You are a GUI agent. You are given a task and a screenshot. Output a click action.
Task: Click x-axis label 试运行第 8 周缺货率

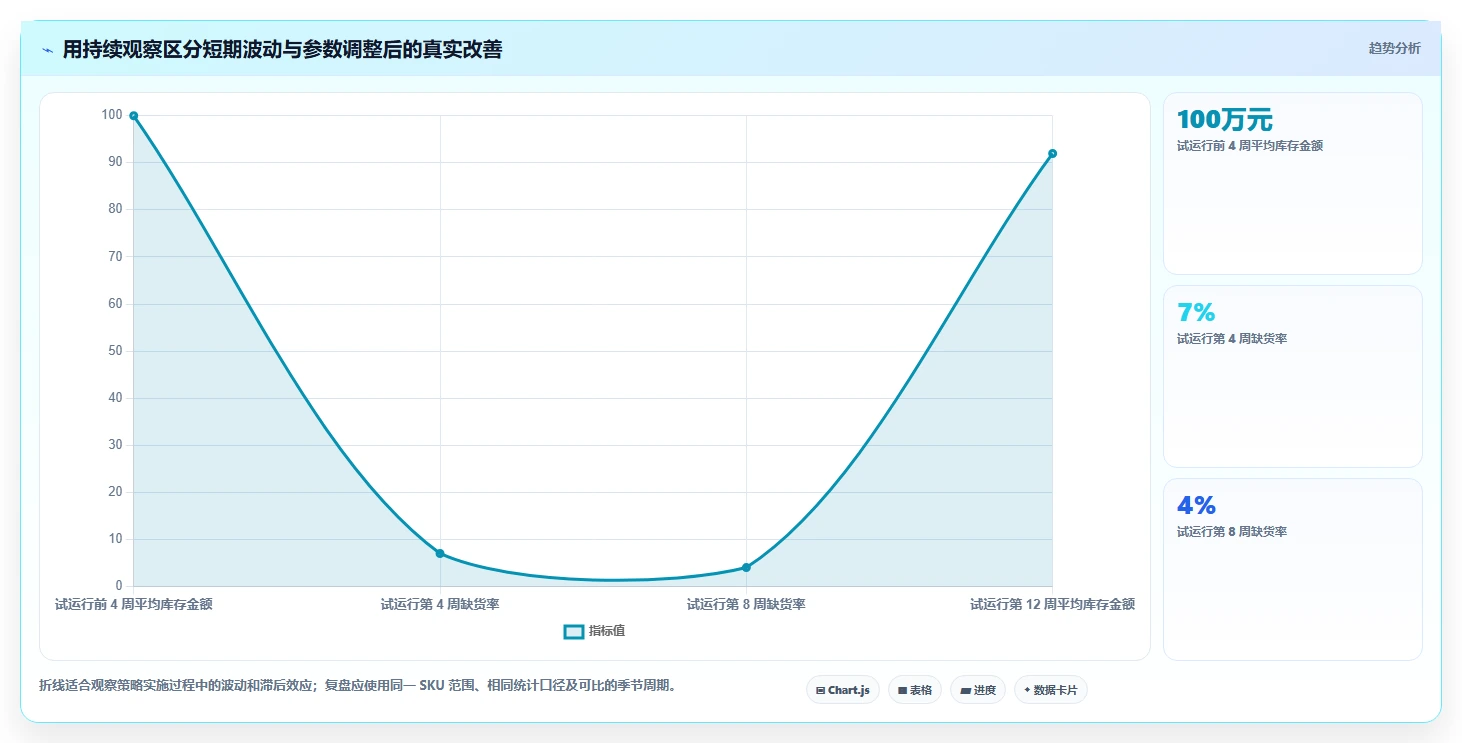tap(746, 604)
